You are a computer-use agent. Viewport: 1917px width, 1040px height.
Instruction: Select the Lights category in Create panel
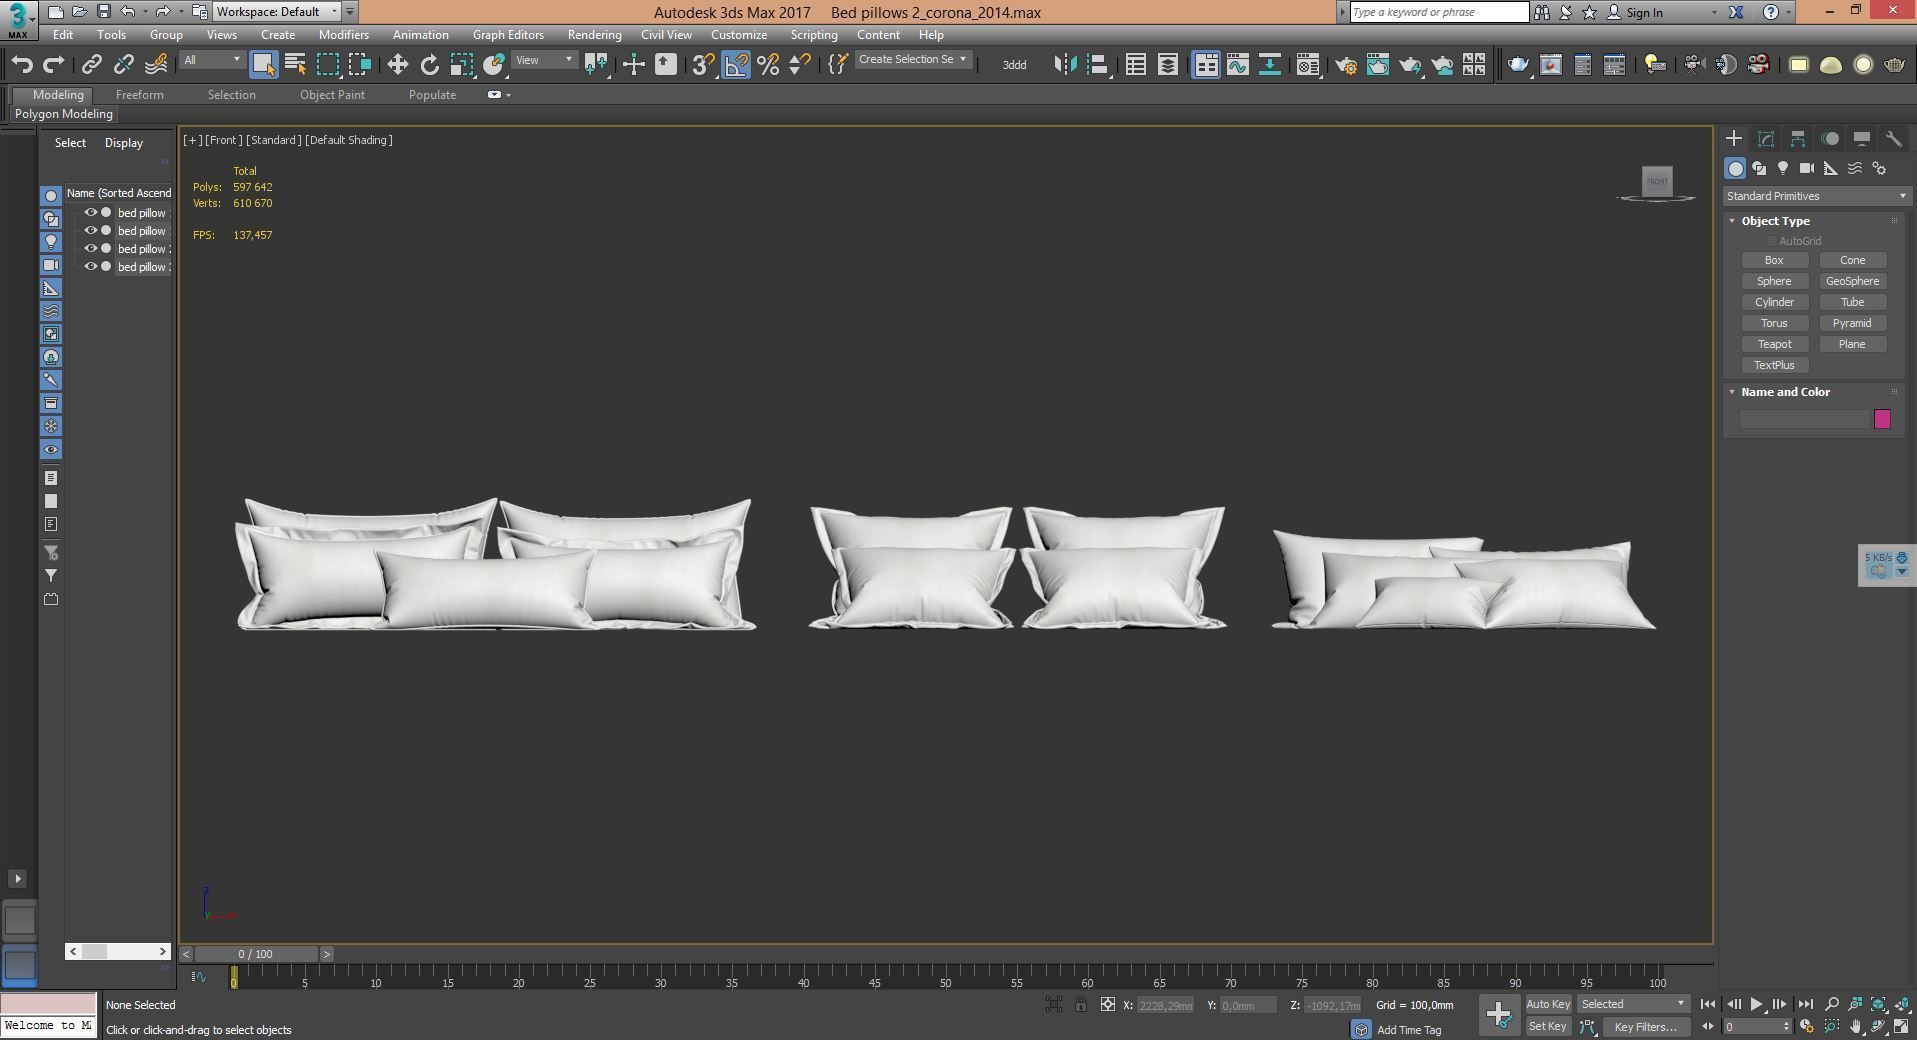pyautogui.click(x=1783, y=168)
